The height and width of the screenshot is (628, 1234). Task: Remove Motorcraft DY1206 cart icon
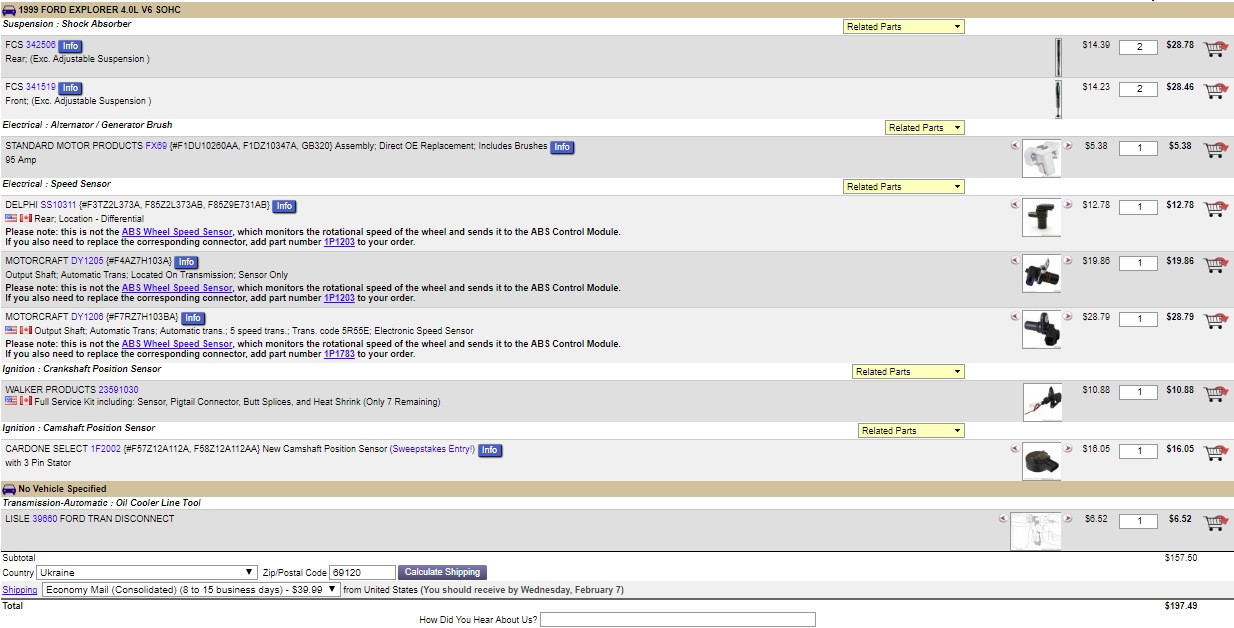point(1215,320)
